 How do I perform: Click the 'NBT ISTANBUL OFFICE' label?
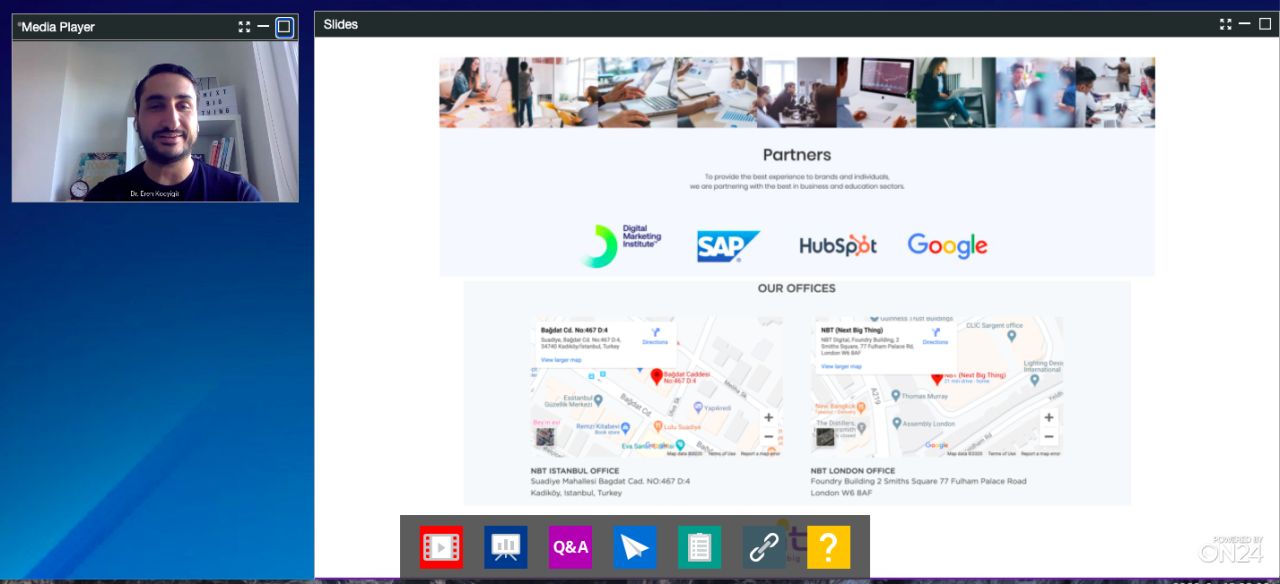click(x=575, y=471)
